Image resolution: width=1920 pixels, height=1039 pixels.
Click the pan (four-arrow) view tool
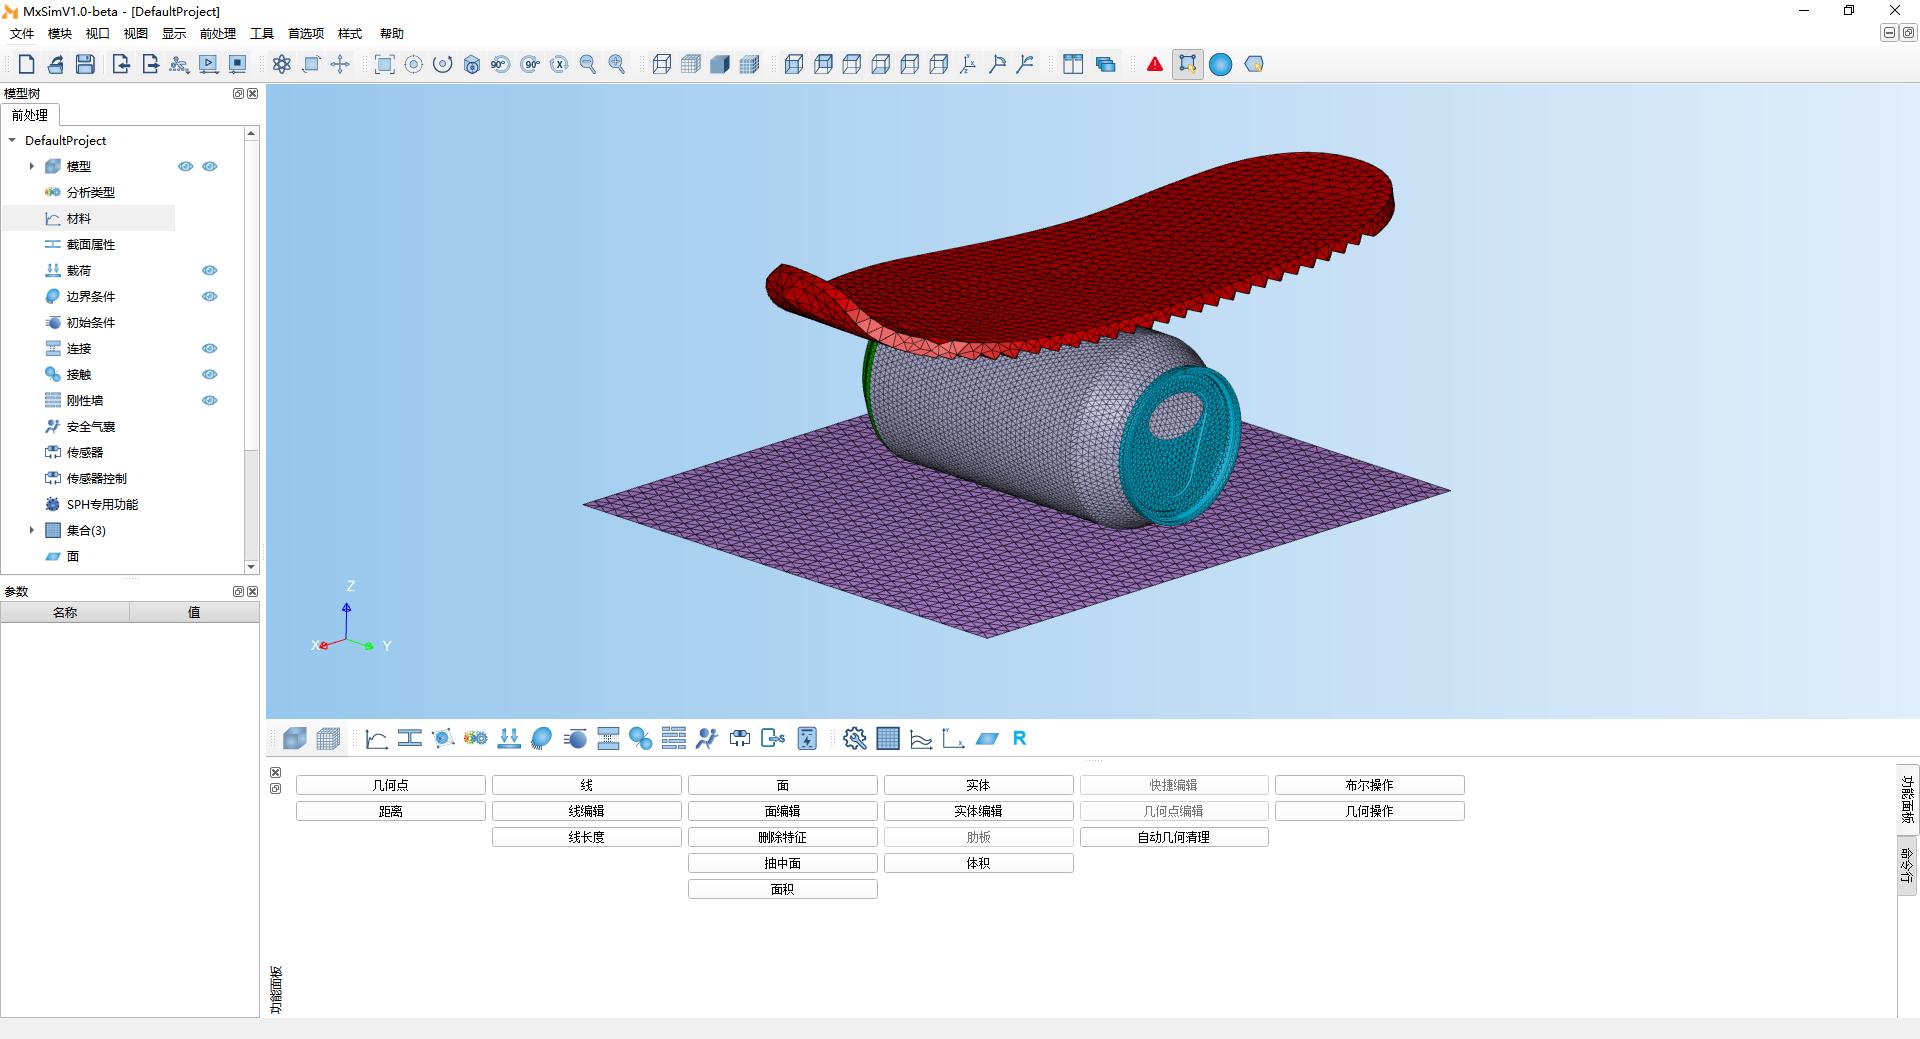pos(340,64)
